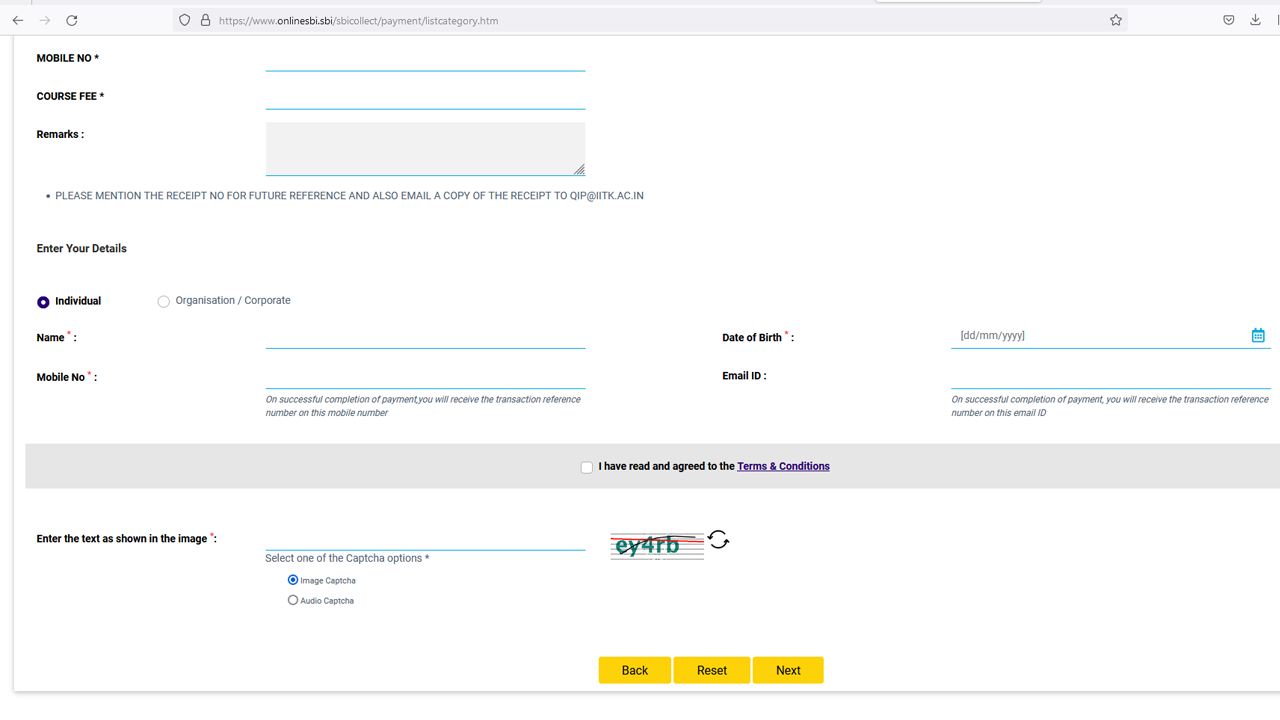Select the Individual radio button
The height and width of the screenshot is (720, 1280).
coord(43,302)
